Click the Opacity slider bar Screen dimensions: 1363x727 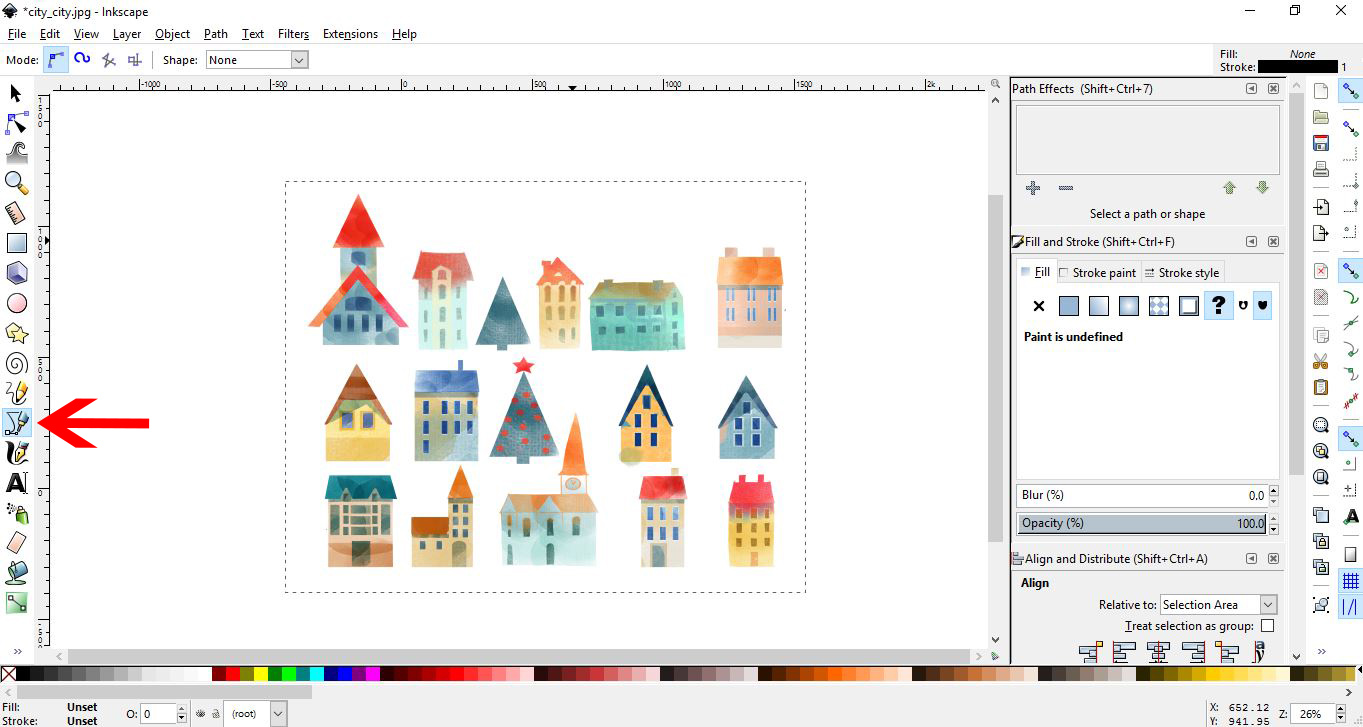pyautogui.click(x=1142, y=523)
